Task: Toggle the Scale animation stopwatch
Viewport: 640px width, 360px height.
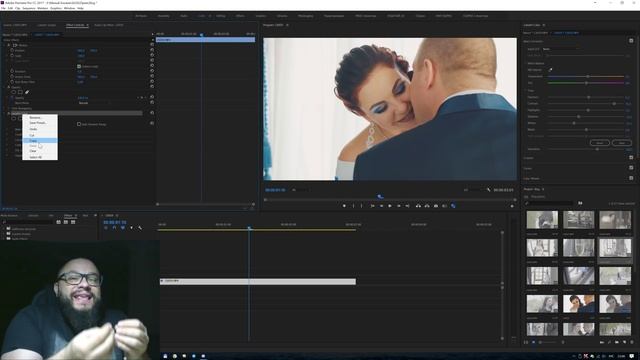Action: pos(12,56)
